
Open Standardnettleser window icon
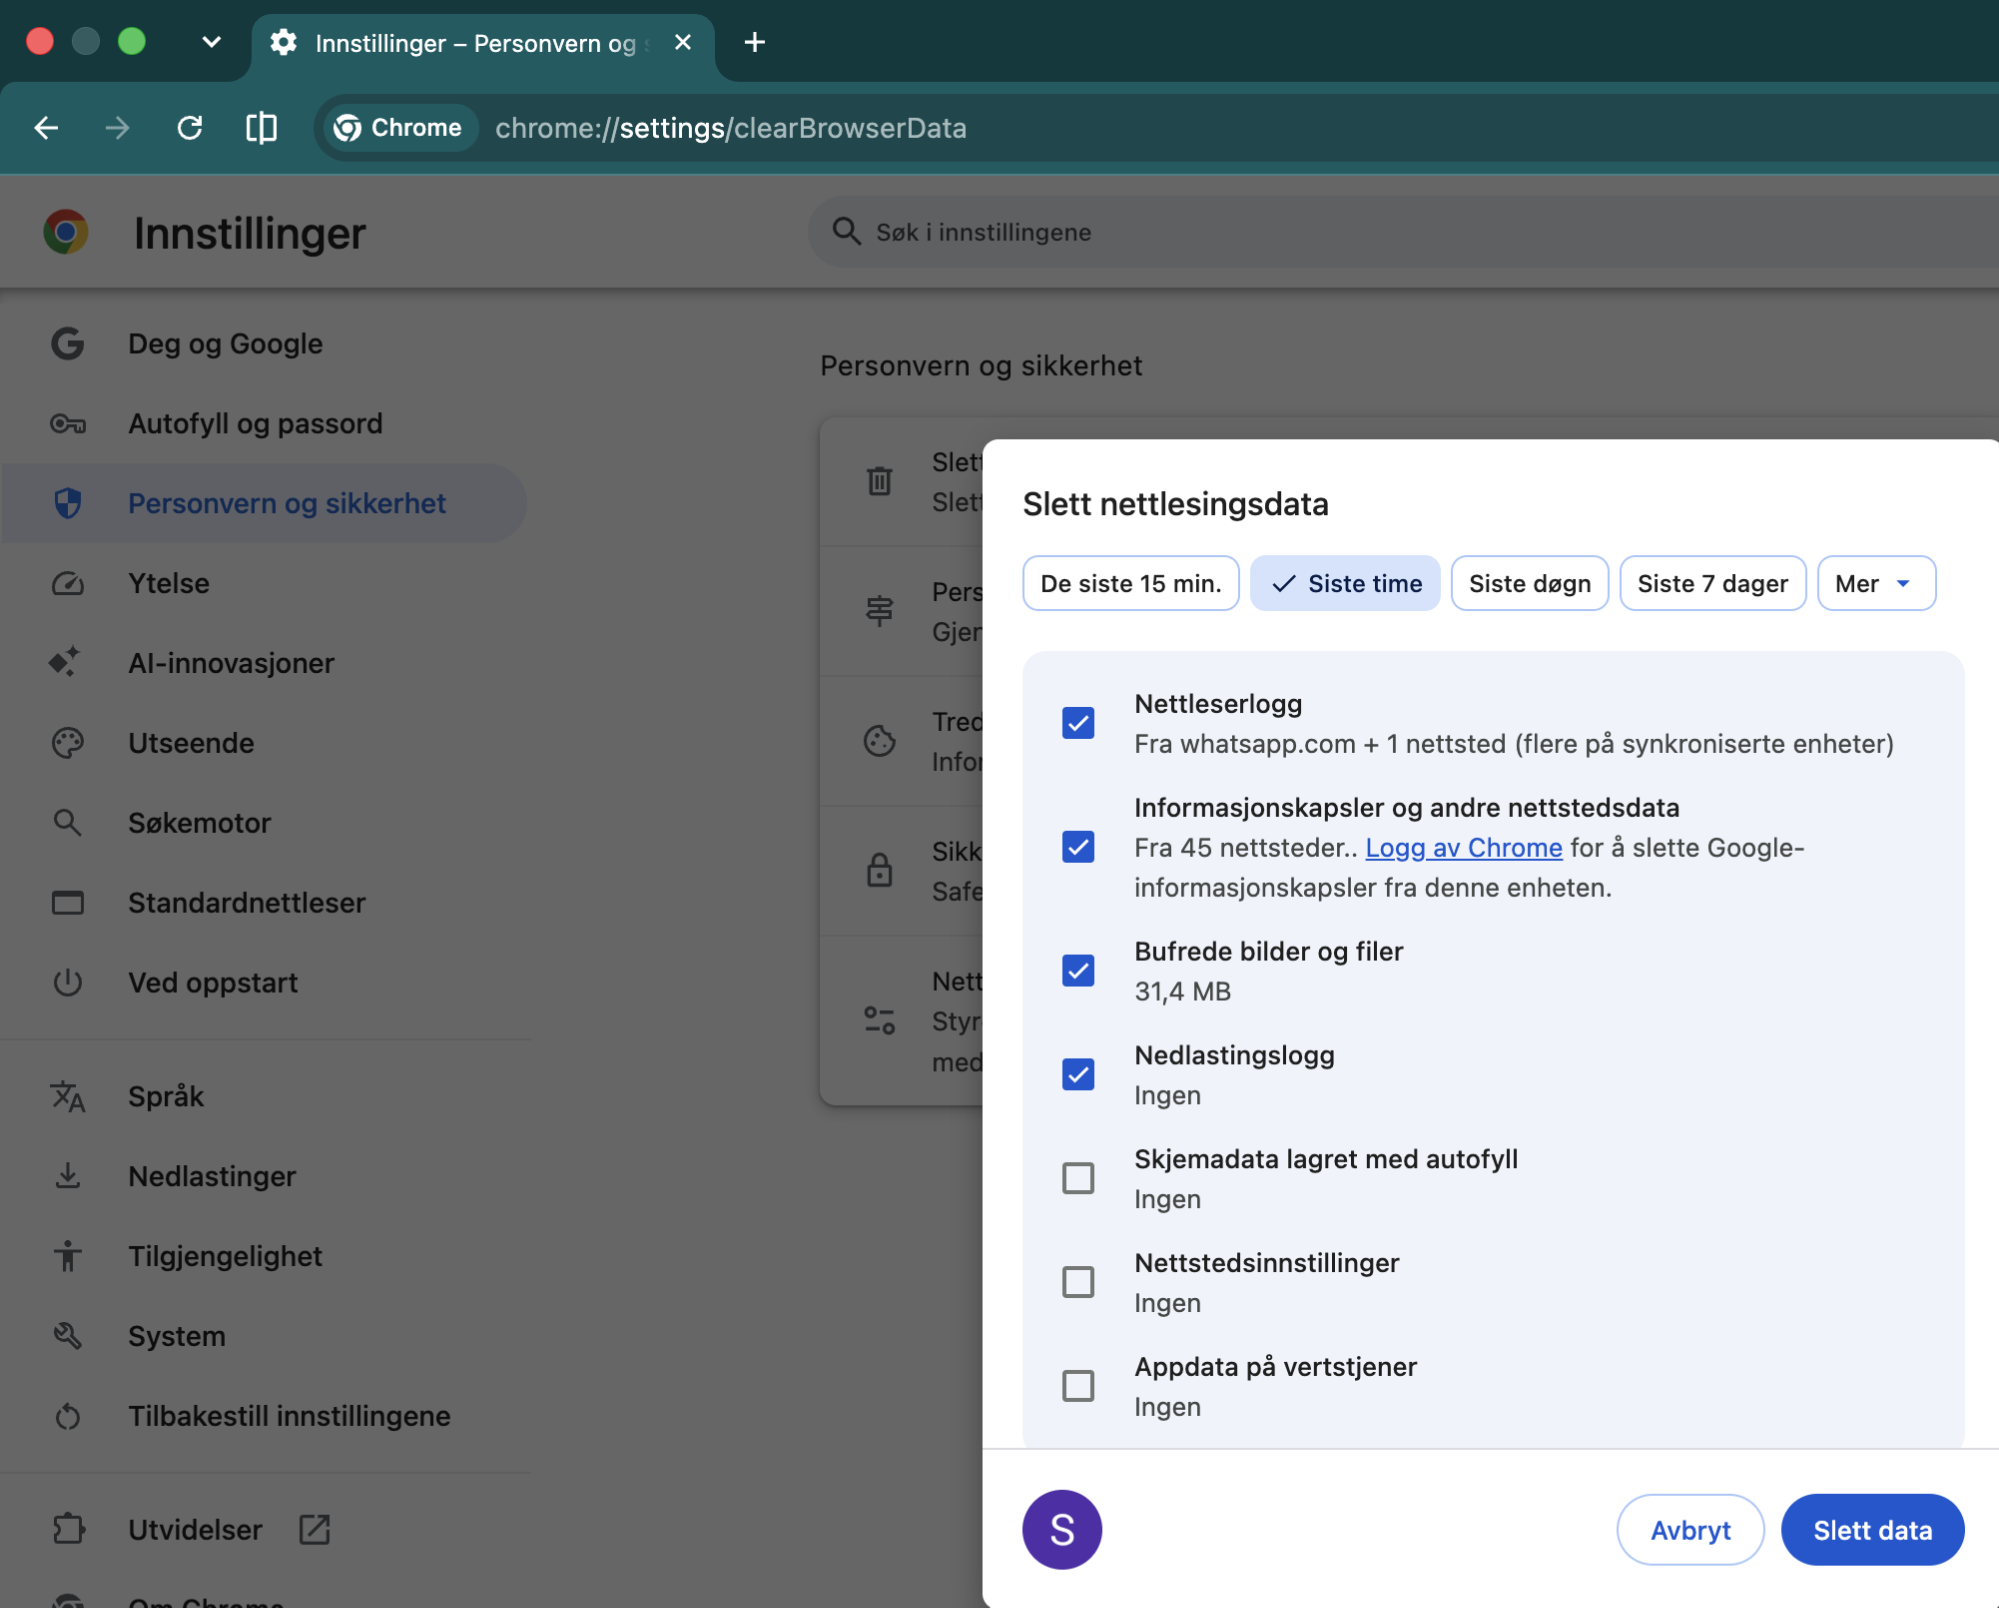pos(68,903)
